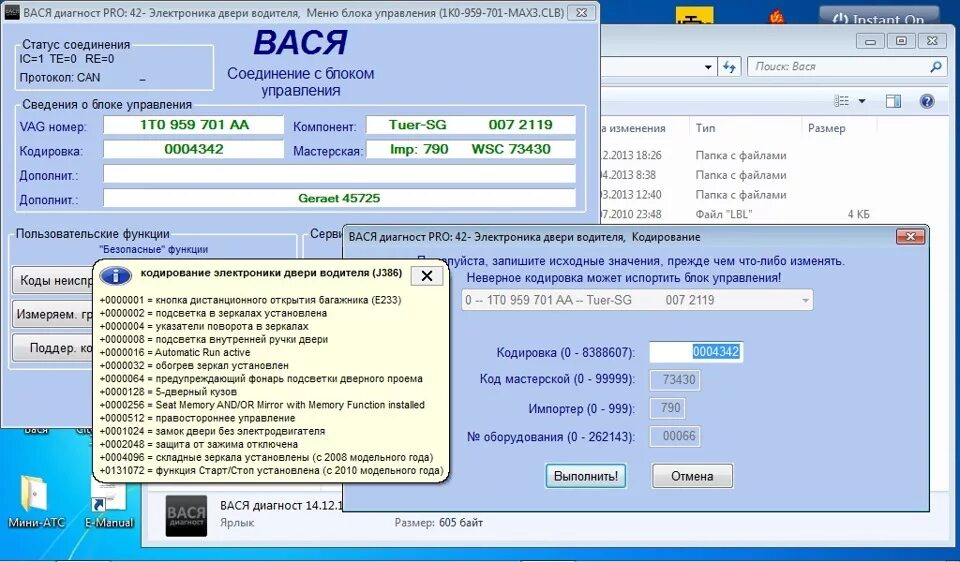The image size is (960, 562).
Task: Click hint line +0000016 Automatic Run active
Action: (174, 352)
